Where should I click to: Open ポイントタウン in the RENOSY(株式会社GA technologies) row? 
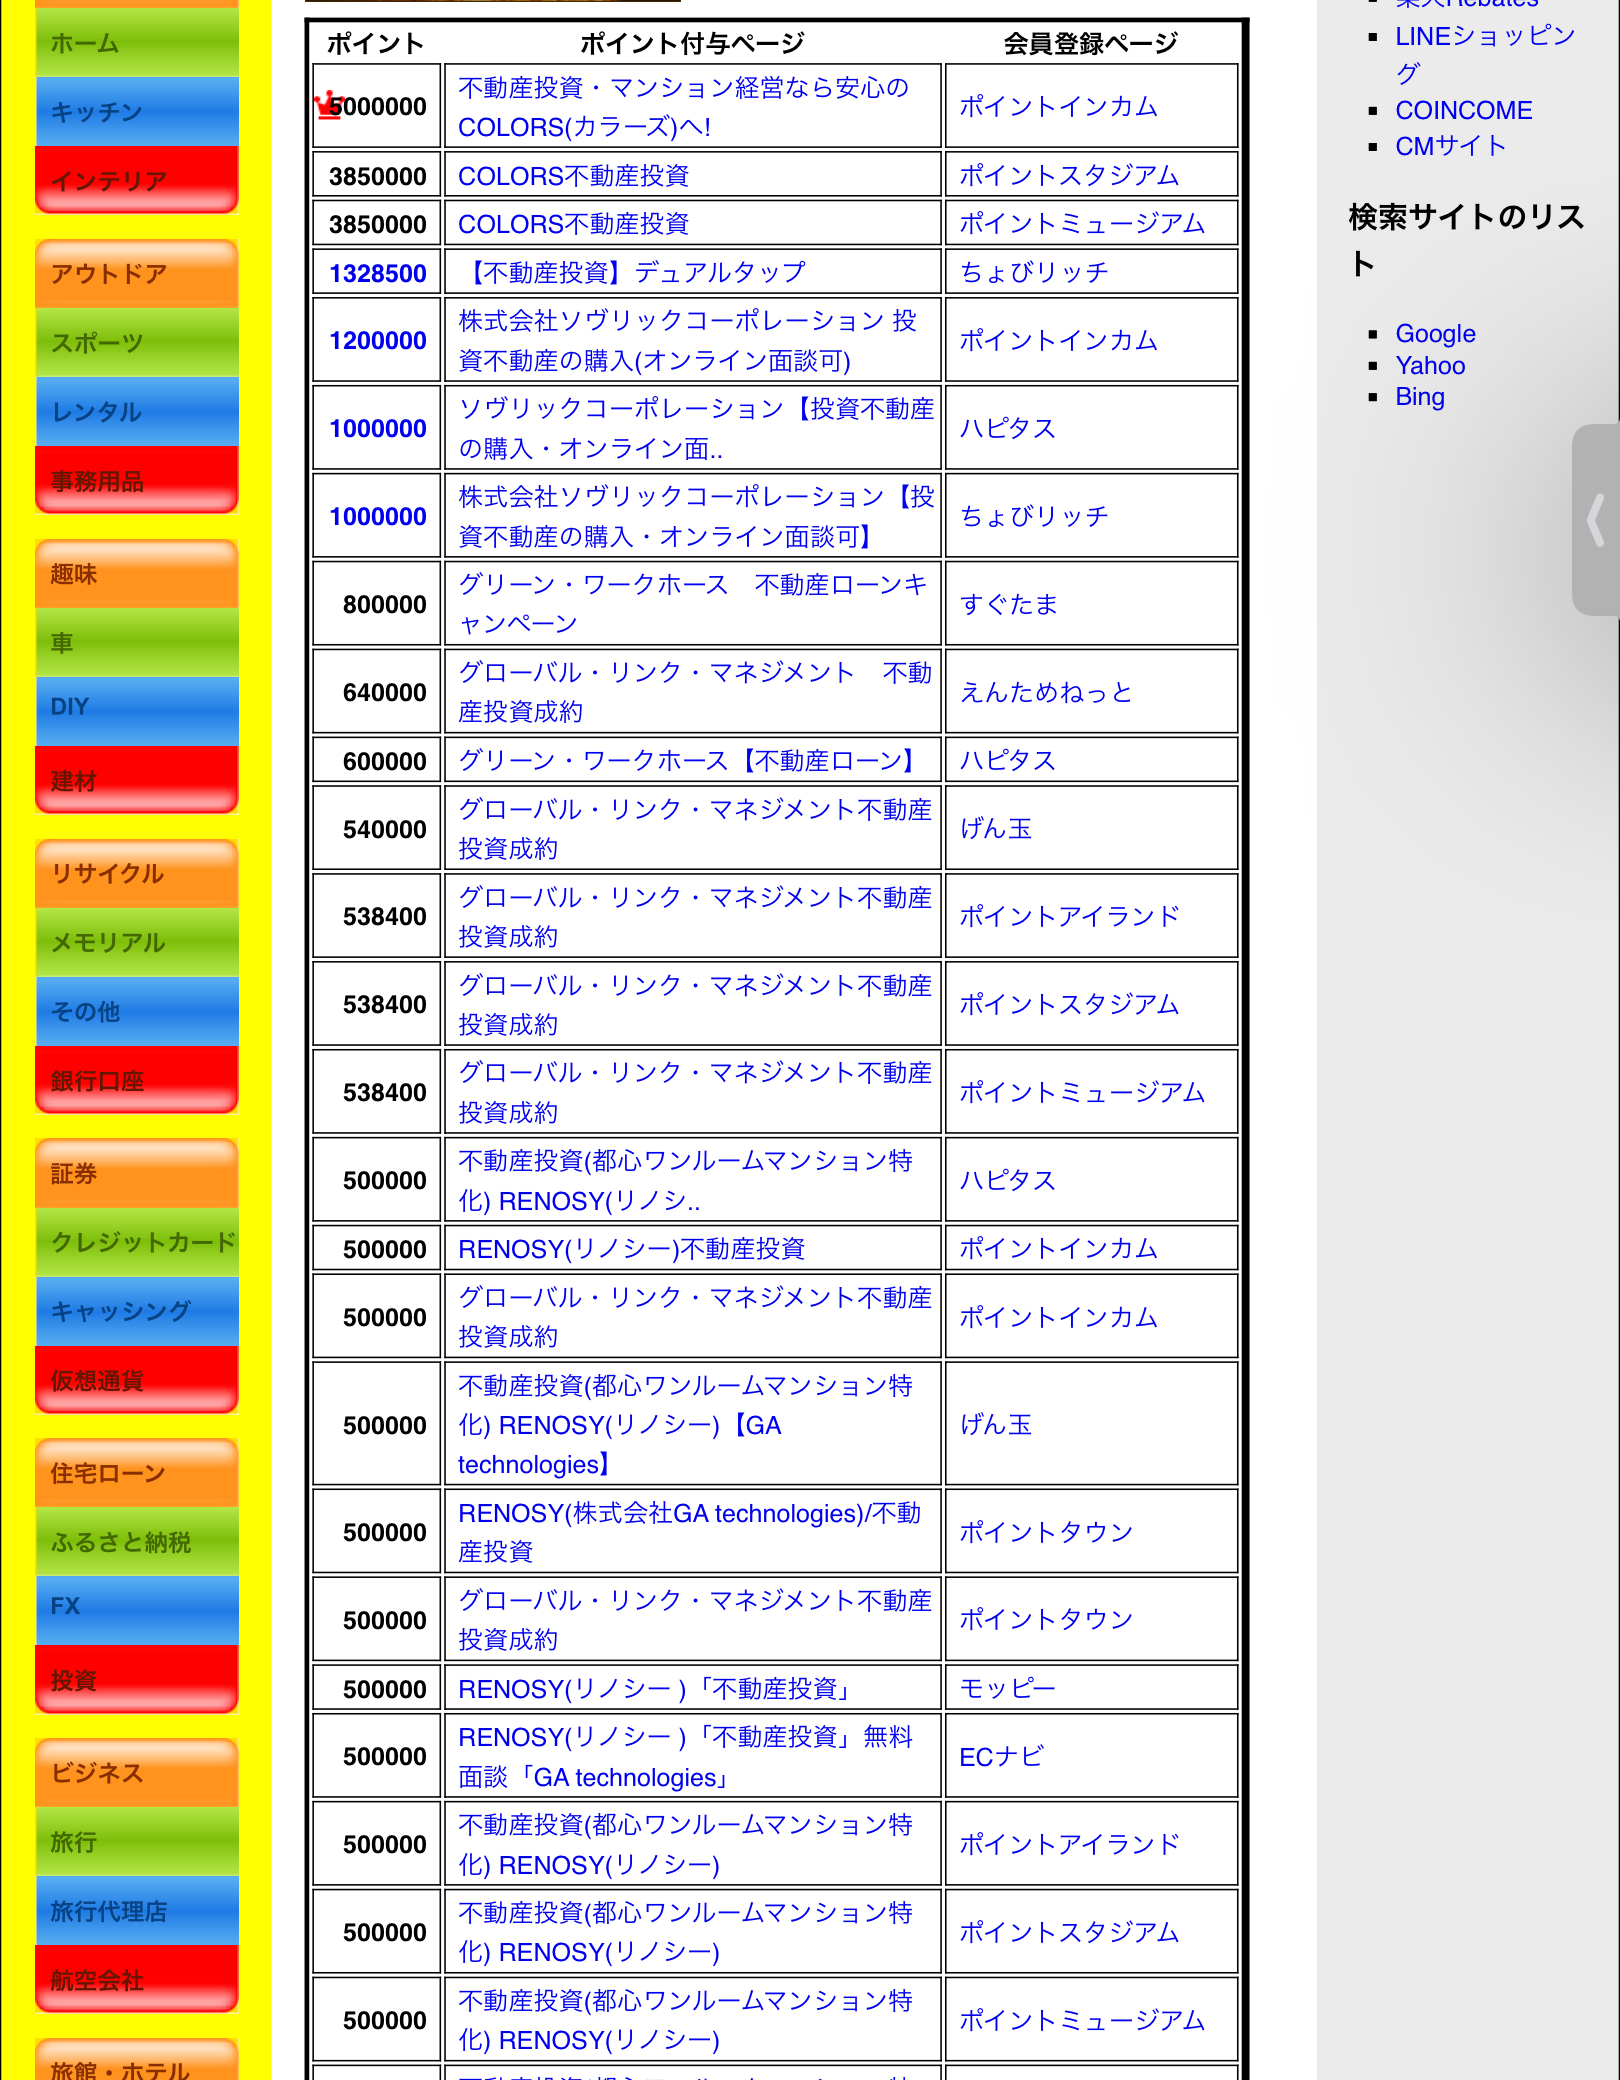[1046, 1532]
